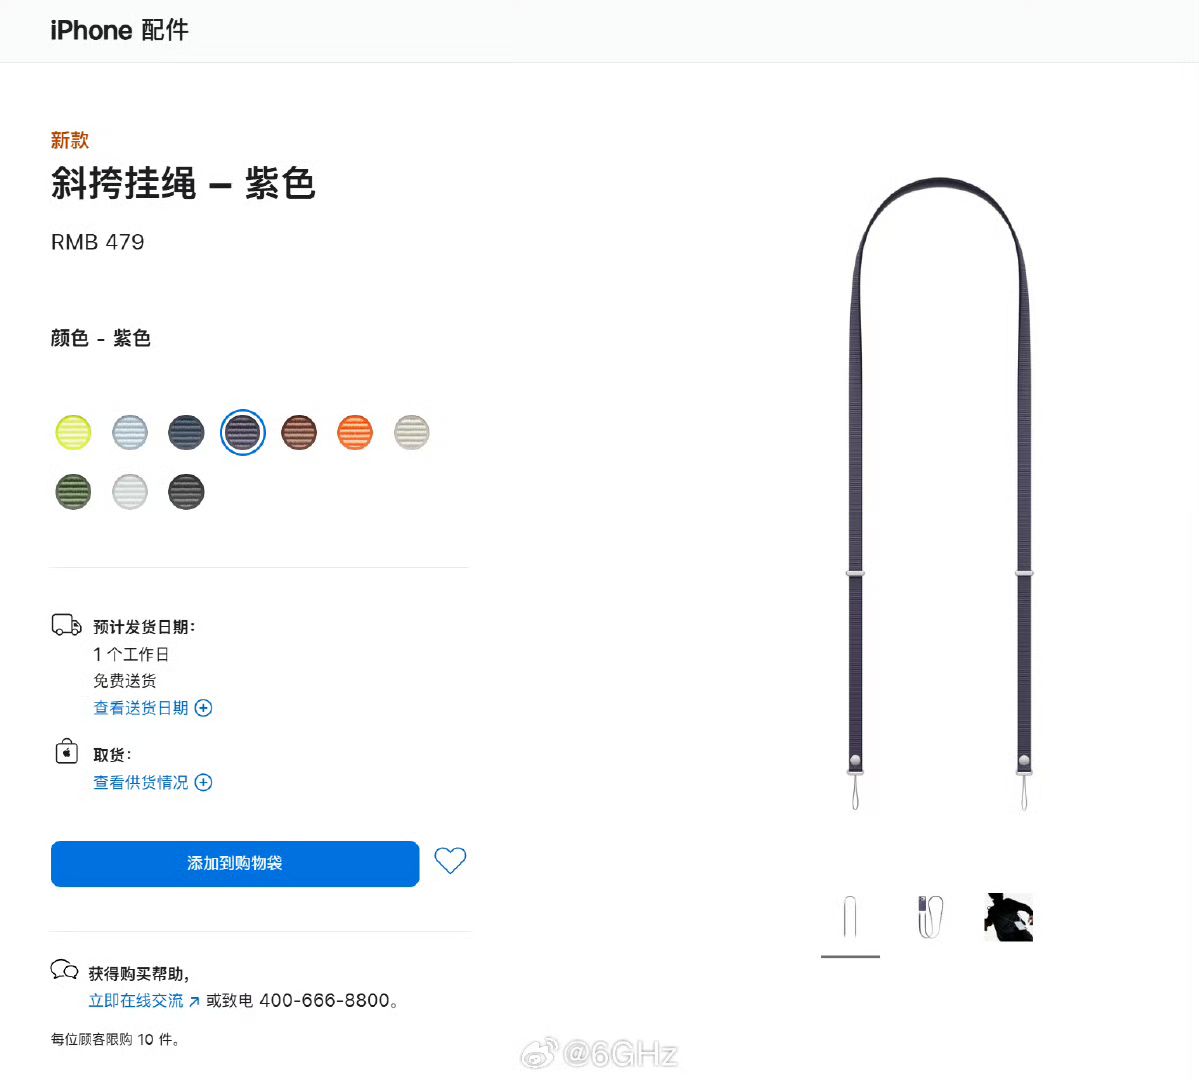Screen dimensions: 1199x1080
Task: Open 立即在线交流 chat link
Action: (136, 1000)
